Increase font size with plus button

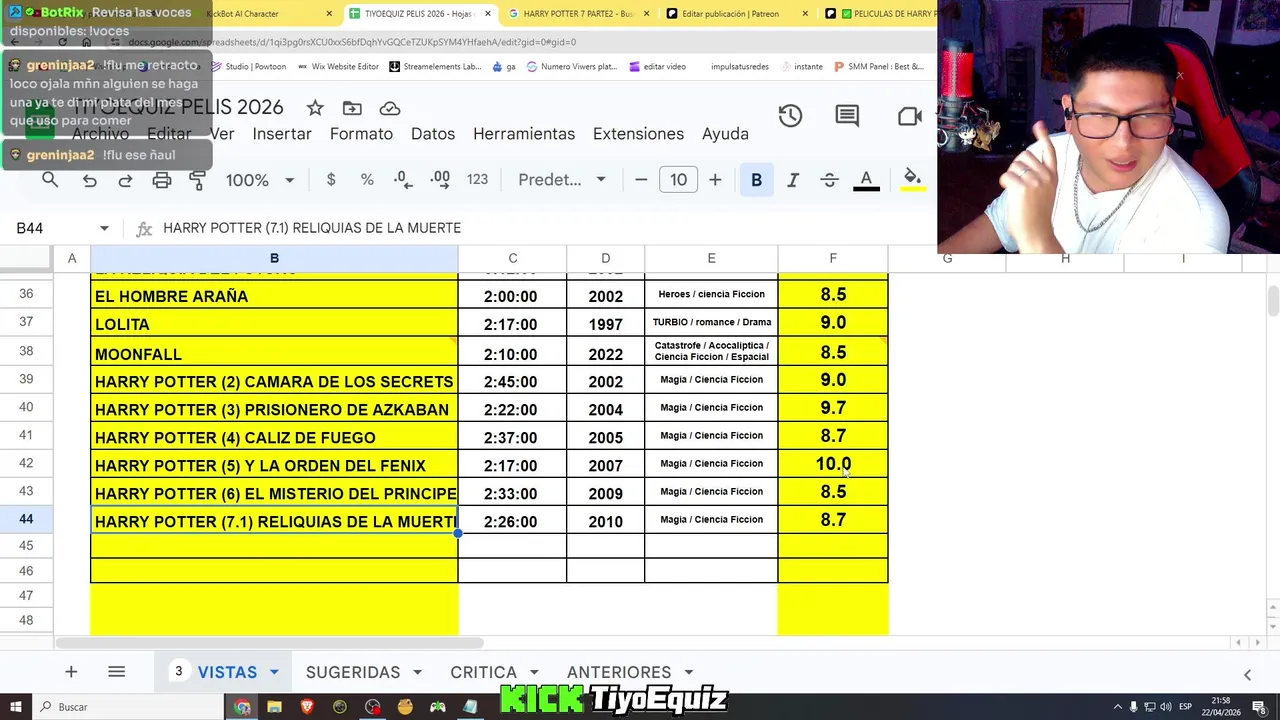click(715, 180)
